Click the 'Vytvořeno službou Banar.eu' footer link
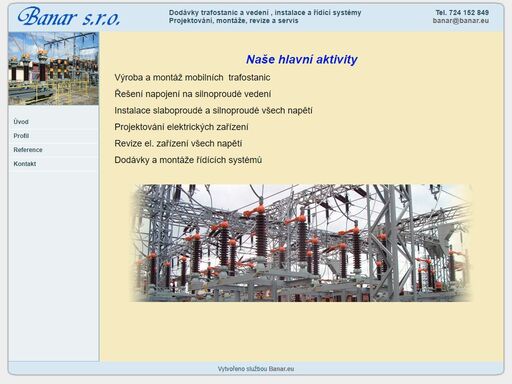The height and width of the screenshot is (384, 512). (x=256, y=369)
